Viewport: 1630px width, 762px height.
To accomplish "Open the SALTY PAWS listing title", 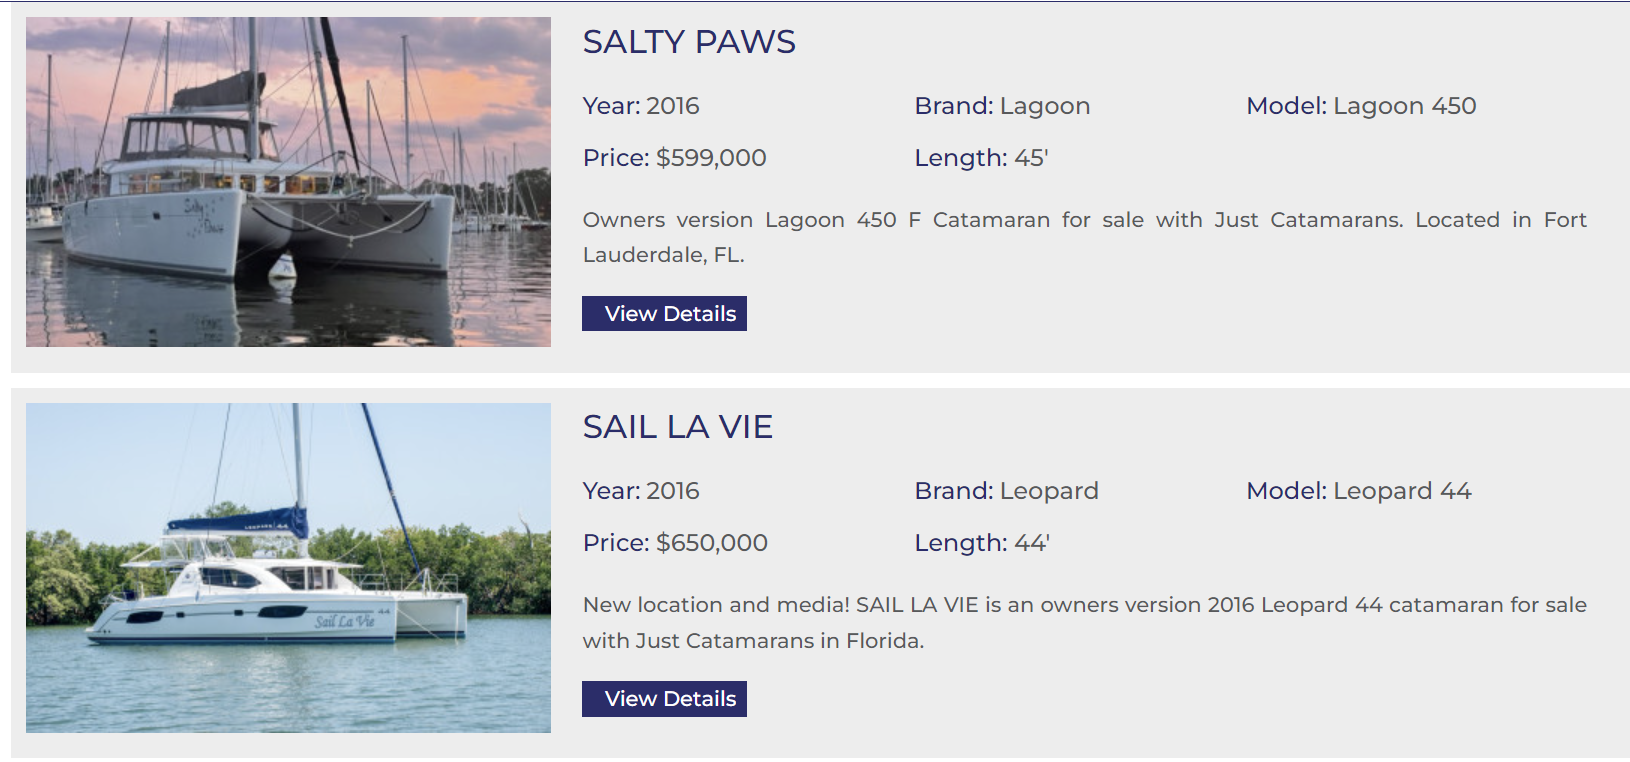I will point(689,42).
